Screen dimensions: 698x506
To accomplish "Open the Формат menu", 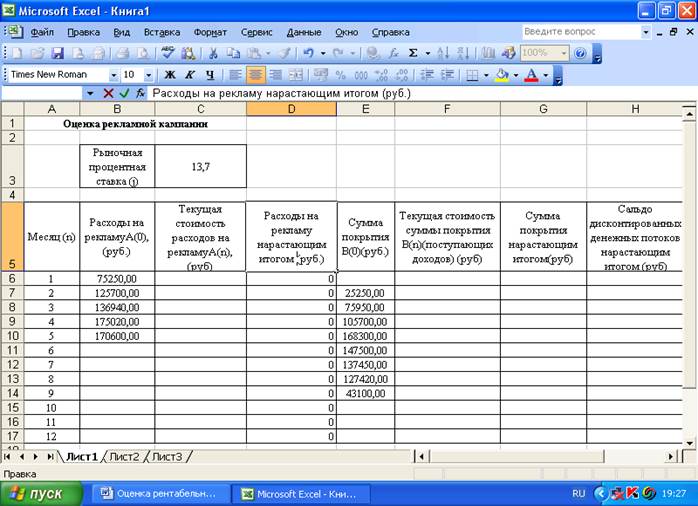I will click(210, 32).
